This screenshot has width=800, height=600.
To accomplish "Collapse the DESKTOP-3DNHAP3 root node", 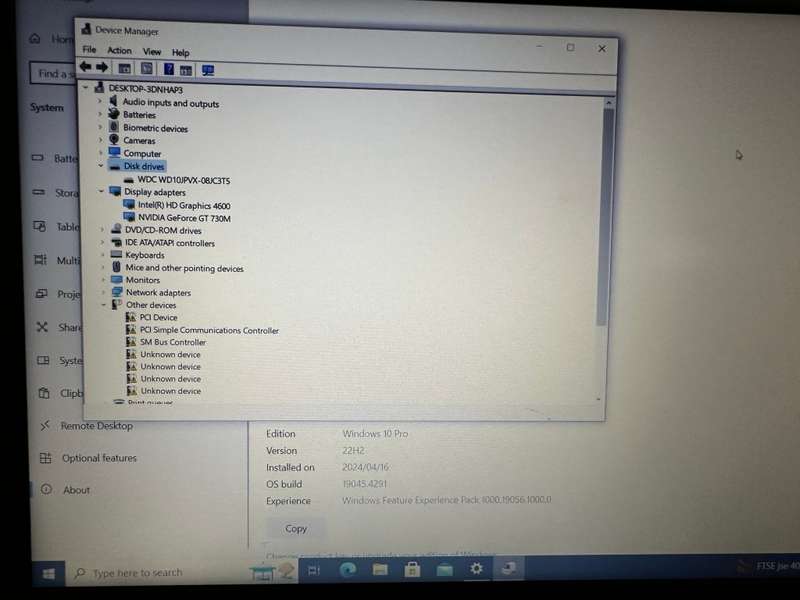I will (86, 88).
